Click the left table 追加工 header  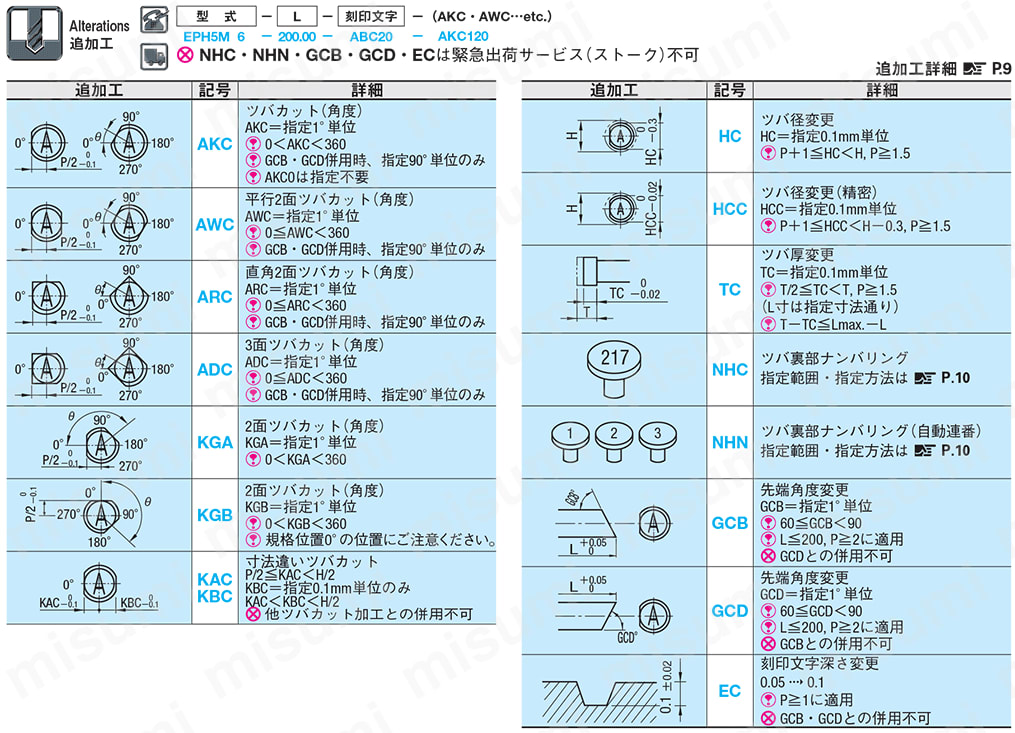99,90
